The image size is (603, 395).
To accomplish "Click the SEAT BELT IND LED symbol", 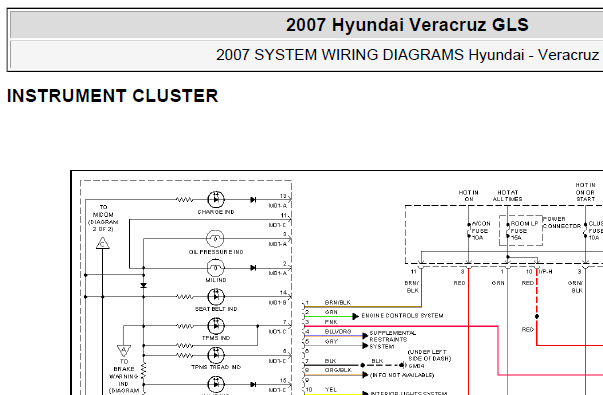I will pyautogui.click(x=216, y=297).
